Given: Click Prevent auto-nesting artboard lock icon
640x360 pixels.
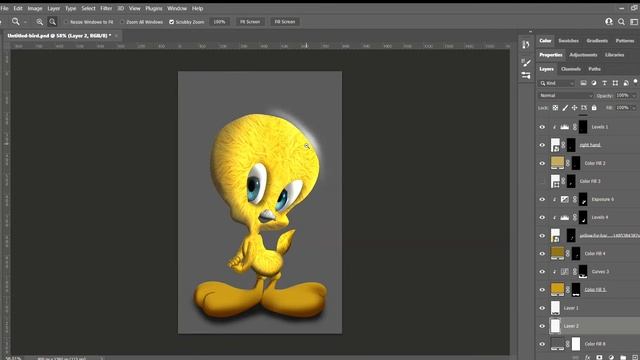Looking at the screenshot, I should pyautogui.click(x=584, y=108).
